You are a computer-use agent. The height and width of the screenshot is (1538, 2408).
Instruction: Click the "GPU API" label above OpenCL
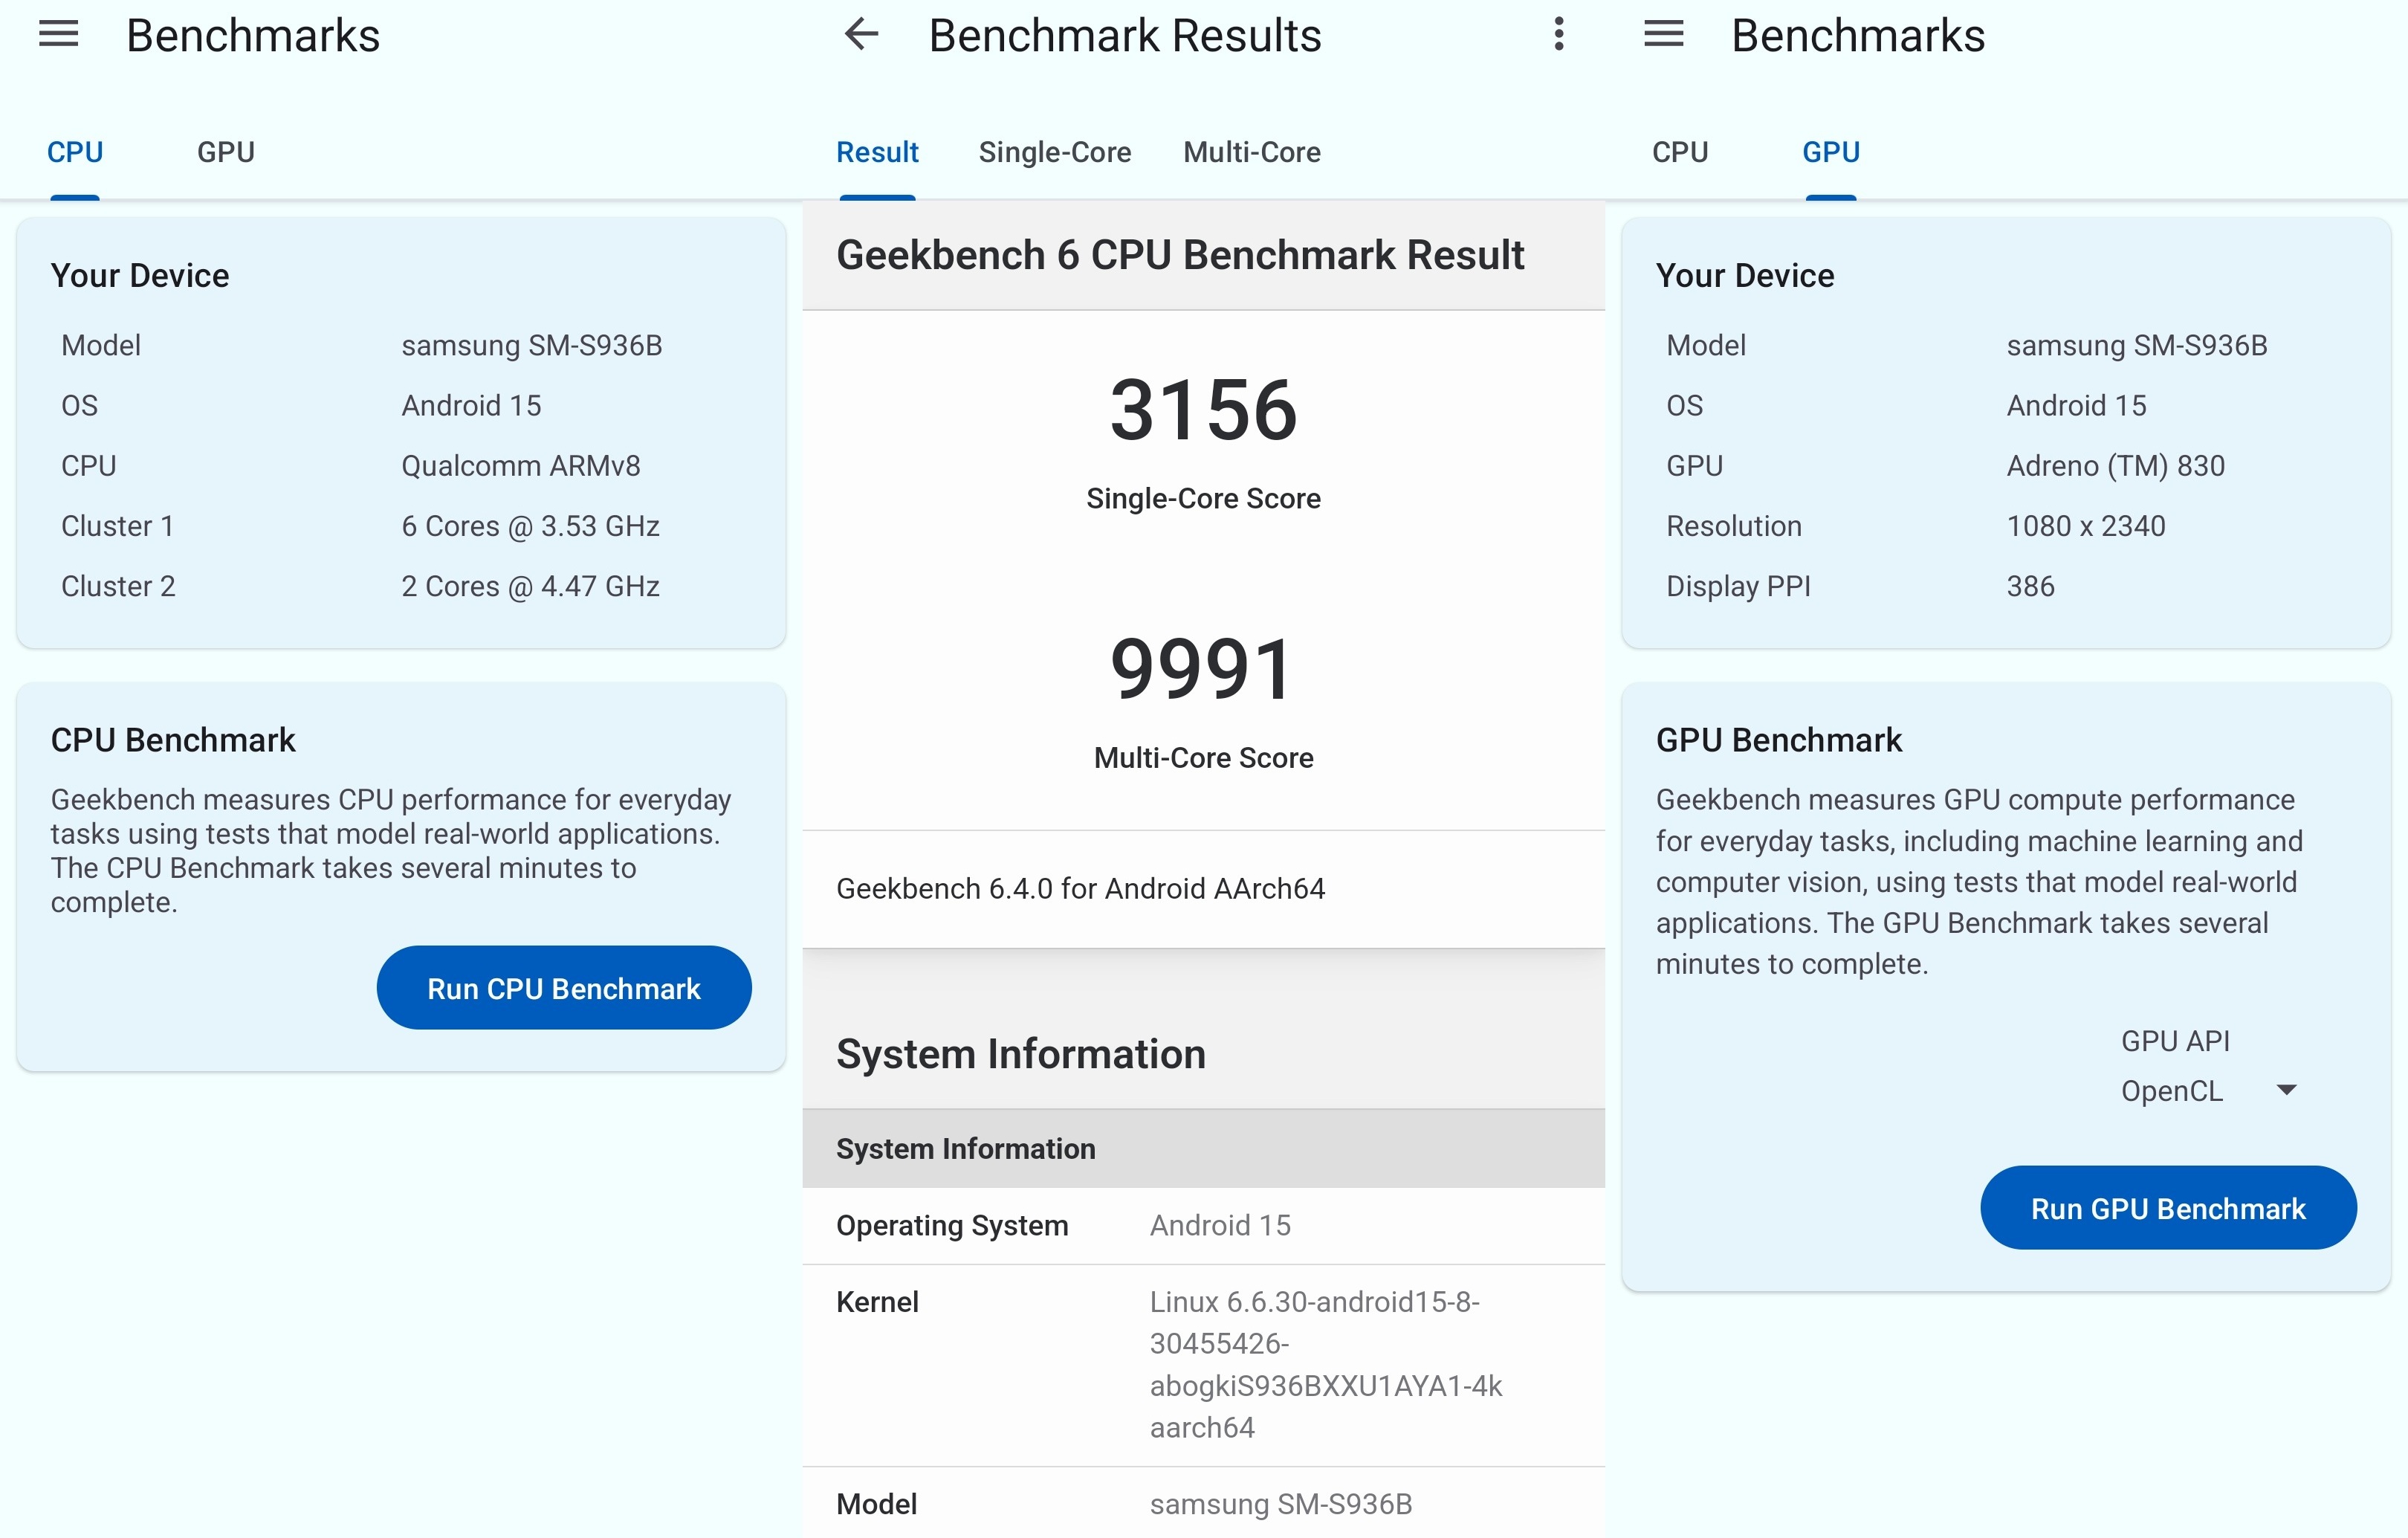(x=2176, y=1041)
